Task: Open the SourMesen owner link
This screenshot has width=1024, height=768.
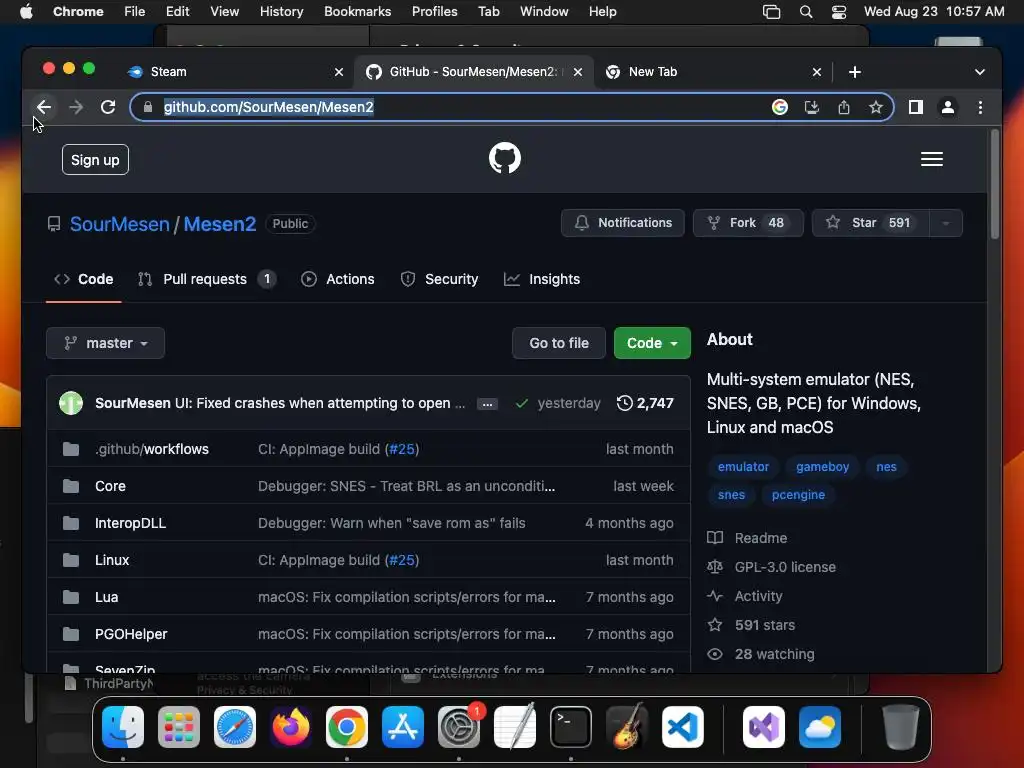Action: coord(120,224)
